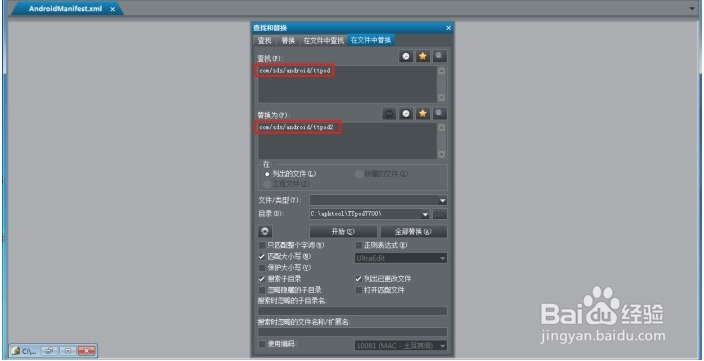Open the document tab list arrow at top right
The image size is (704, 361).
691,9
